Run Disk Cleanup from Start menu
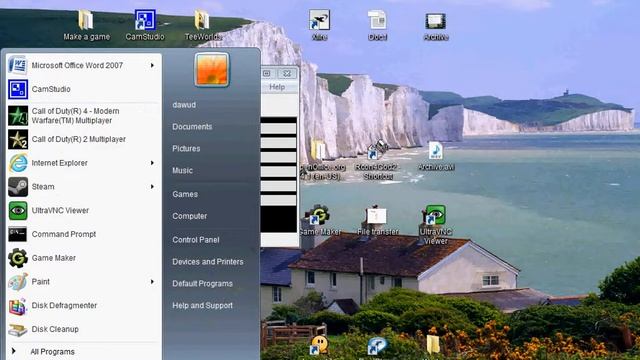The image size is (640, 360). pos(84,329)
